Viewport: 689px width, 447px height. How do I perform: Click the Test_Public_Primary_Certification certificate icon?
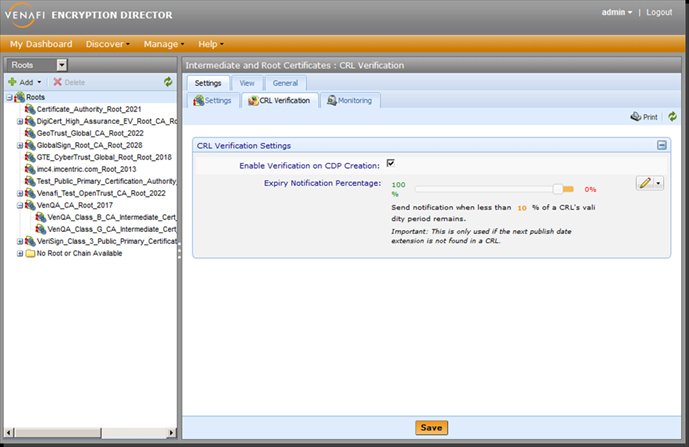(30, 181)
